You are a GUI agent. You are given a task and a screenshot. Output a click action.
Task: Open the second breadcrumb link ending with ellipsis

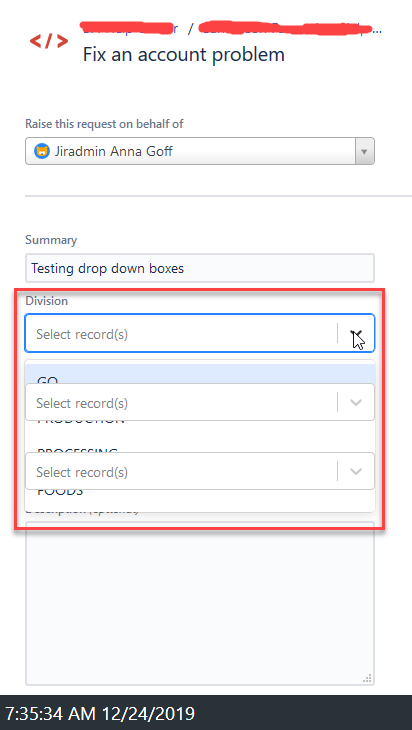click(290, 28)
